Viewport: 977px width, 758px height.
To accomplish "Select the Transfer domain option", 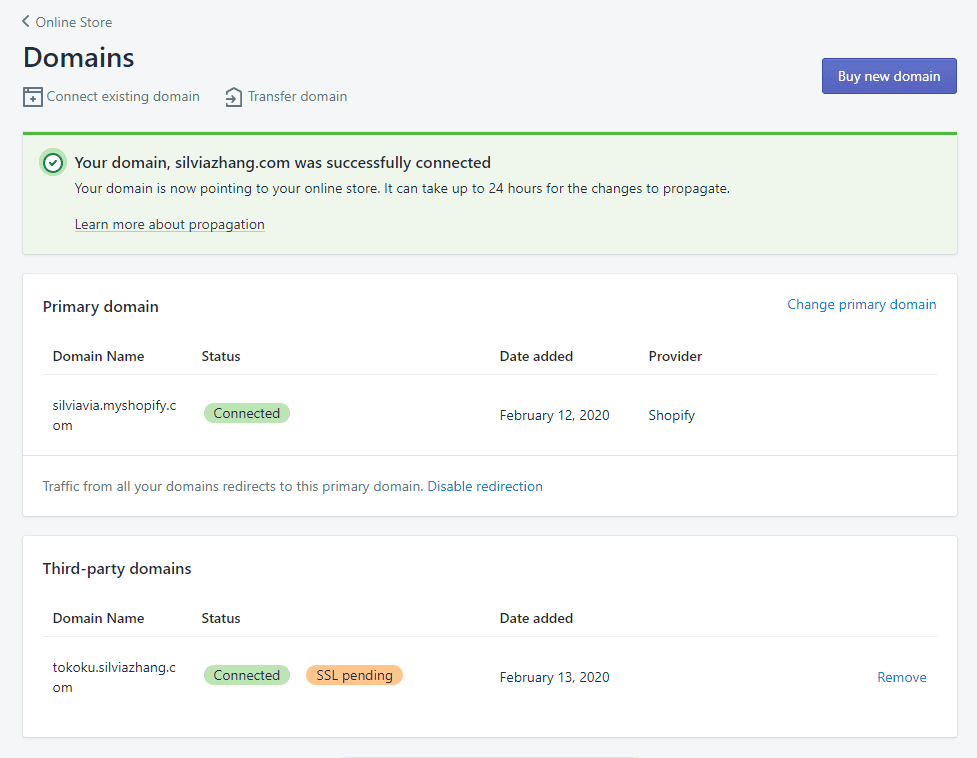I will point(297,97).
